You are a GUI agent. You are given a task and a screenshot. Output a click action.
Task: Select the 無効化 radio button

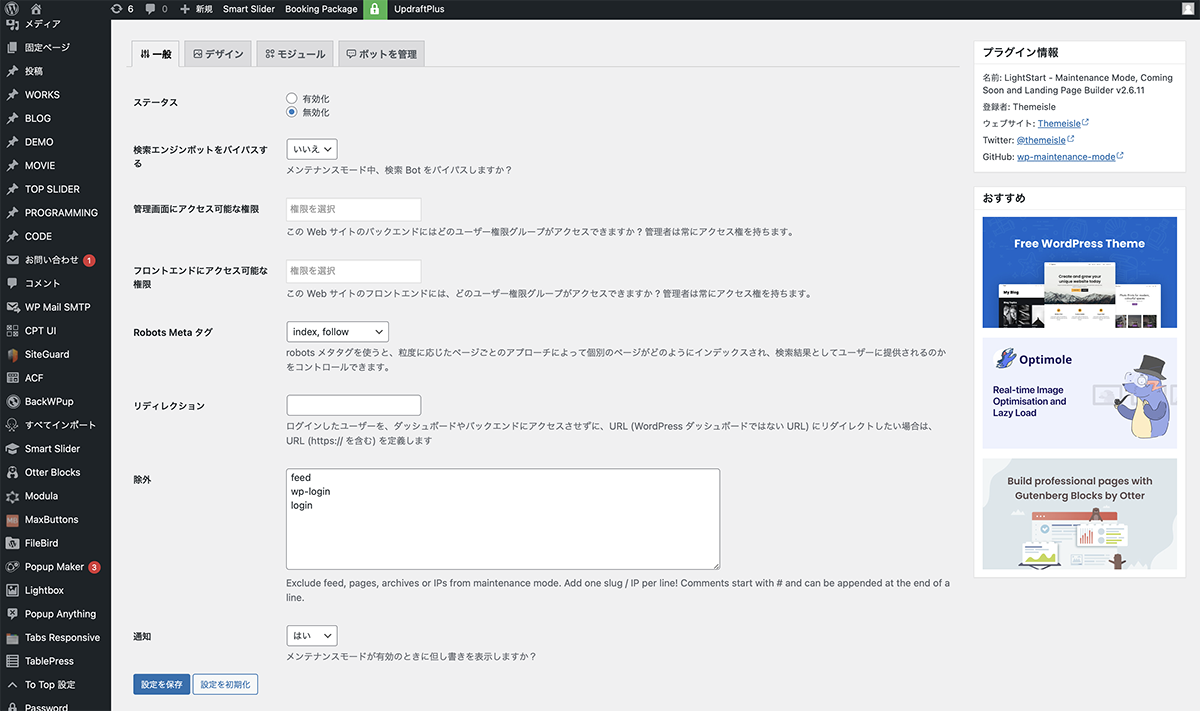click(x=292, y=113)
